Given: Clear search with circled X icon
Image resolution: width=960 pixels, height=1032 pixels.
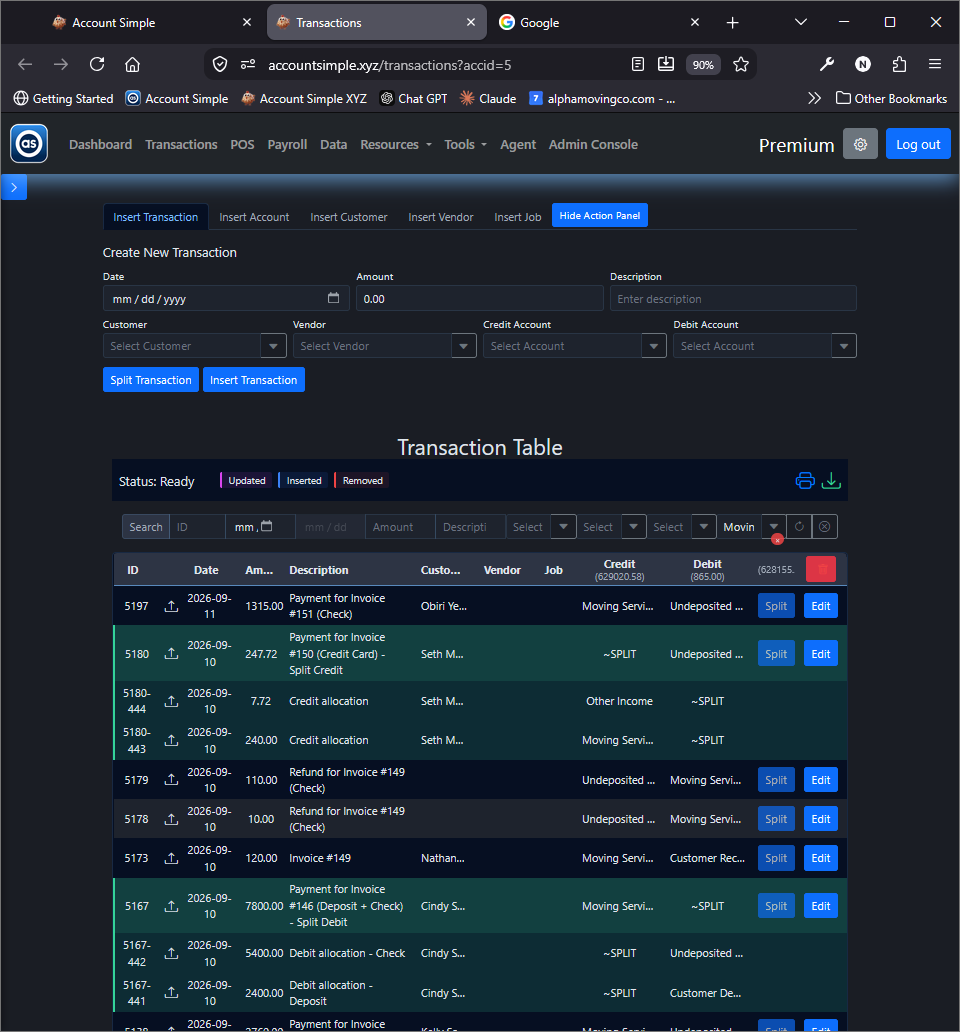Looking at the screenshot, I should [824, 527].
